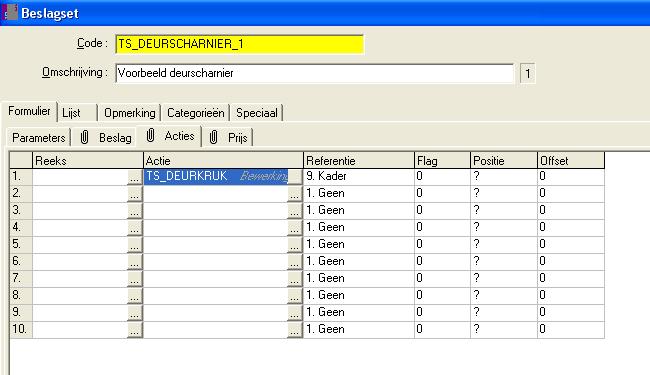This screenshot has width=650, height=375.
Task: Click the 9. Kader reference cell
Action: [x=359, y=177]
